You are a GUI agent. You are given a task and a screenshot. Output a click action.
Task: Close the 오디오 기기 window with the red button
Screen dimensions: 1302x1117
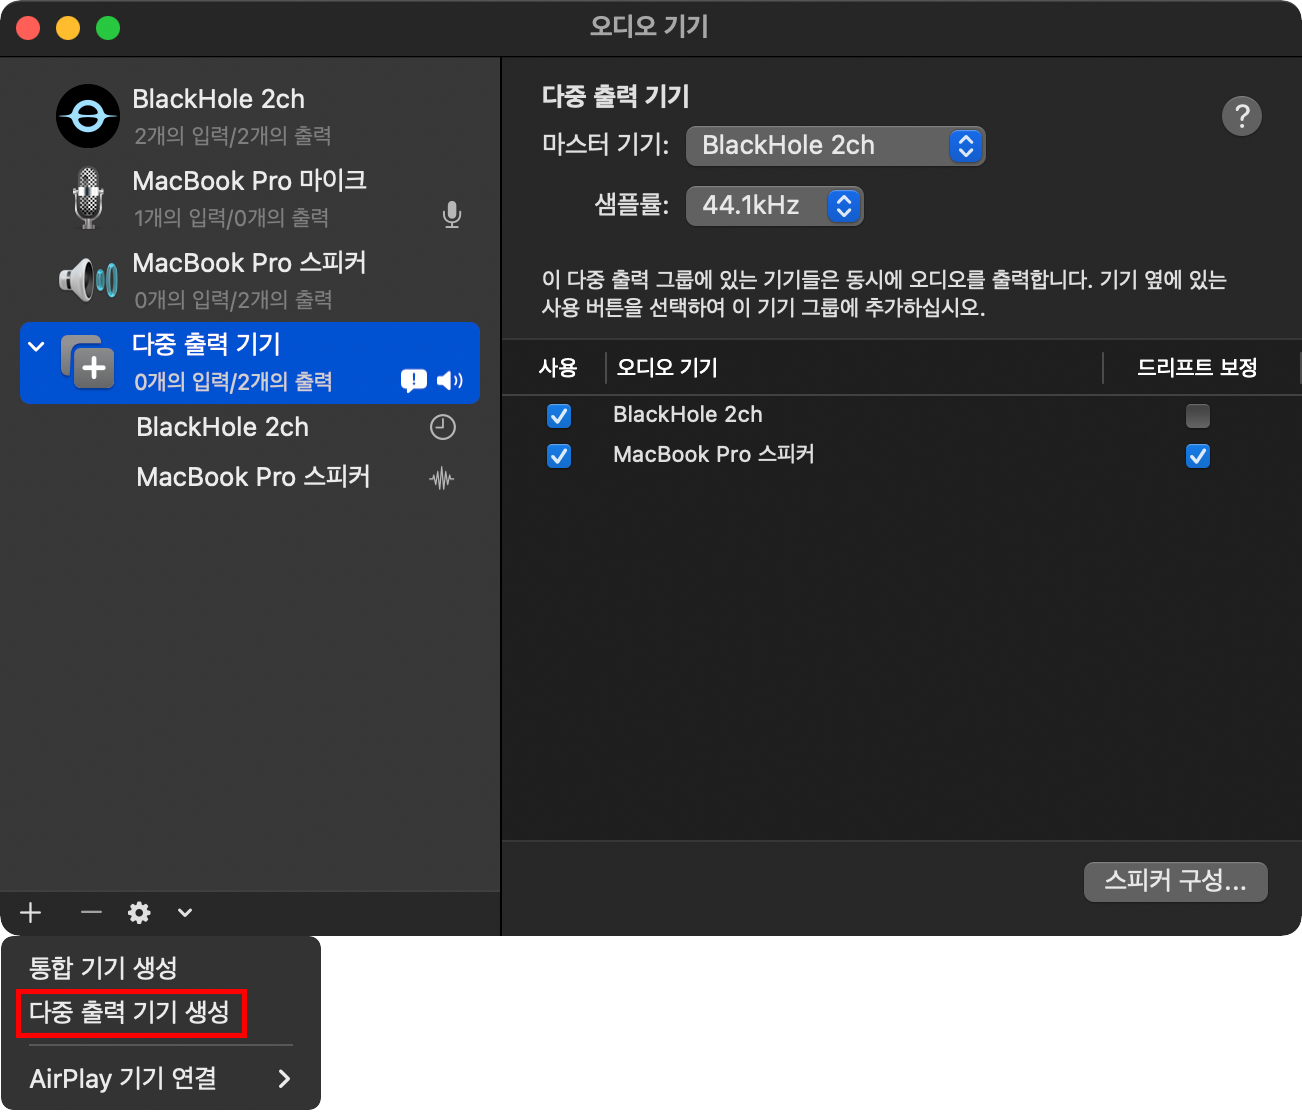[28, 28]
